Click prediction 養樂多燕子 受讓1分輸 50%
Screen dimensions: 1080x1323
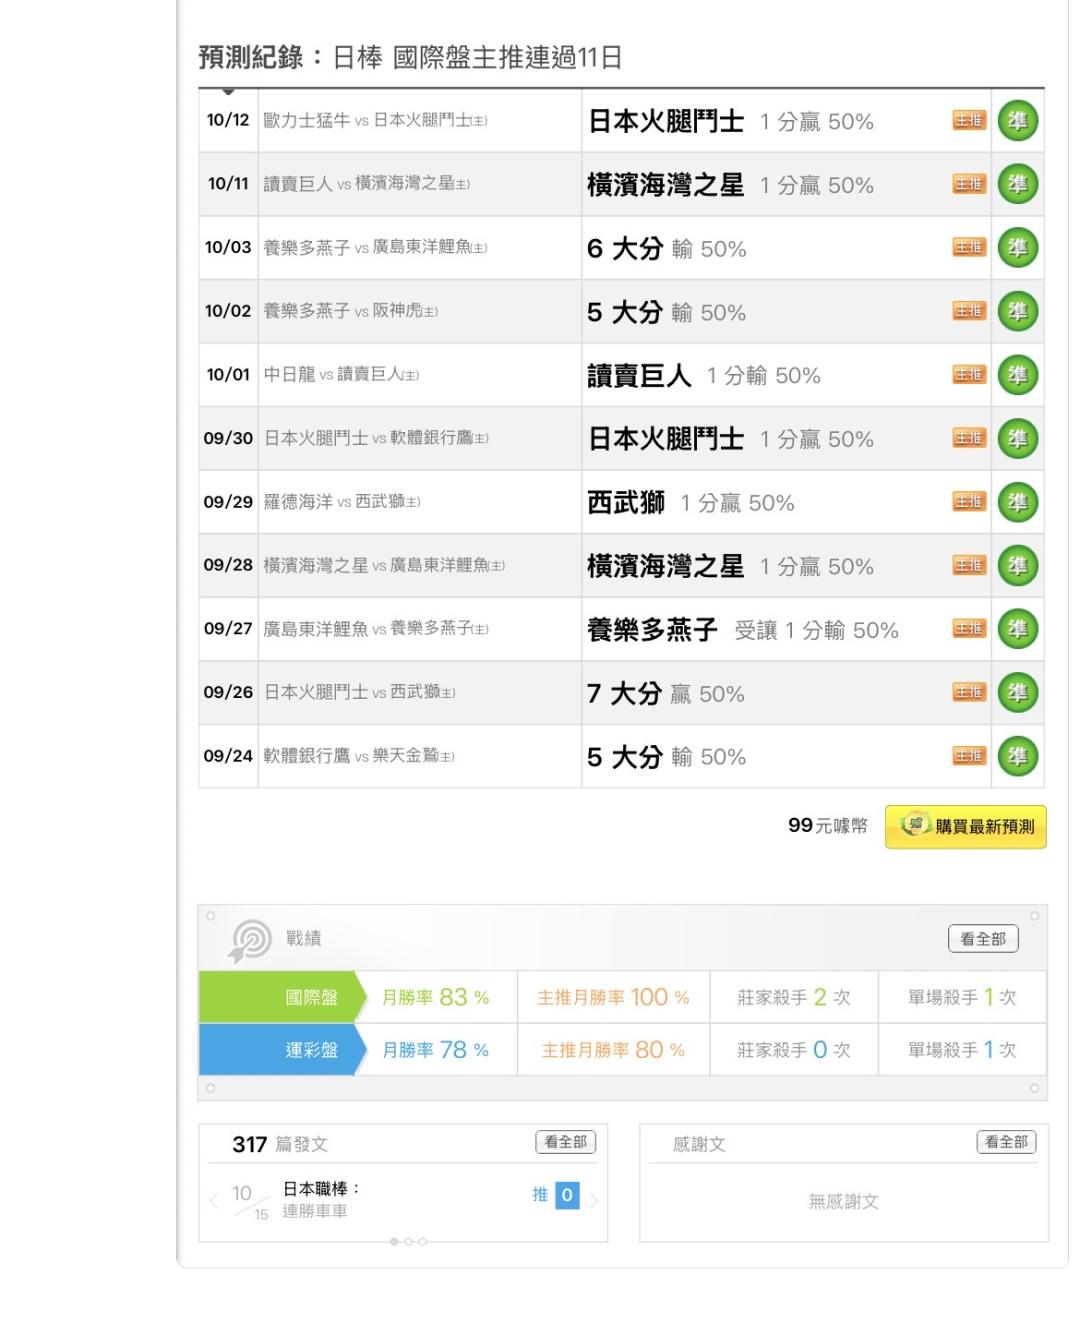pos(743,630)
